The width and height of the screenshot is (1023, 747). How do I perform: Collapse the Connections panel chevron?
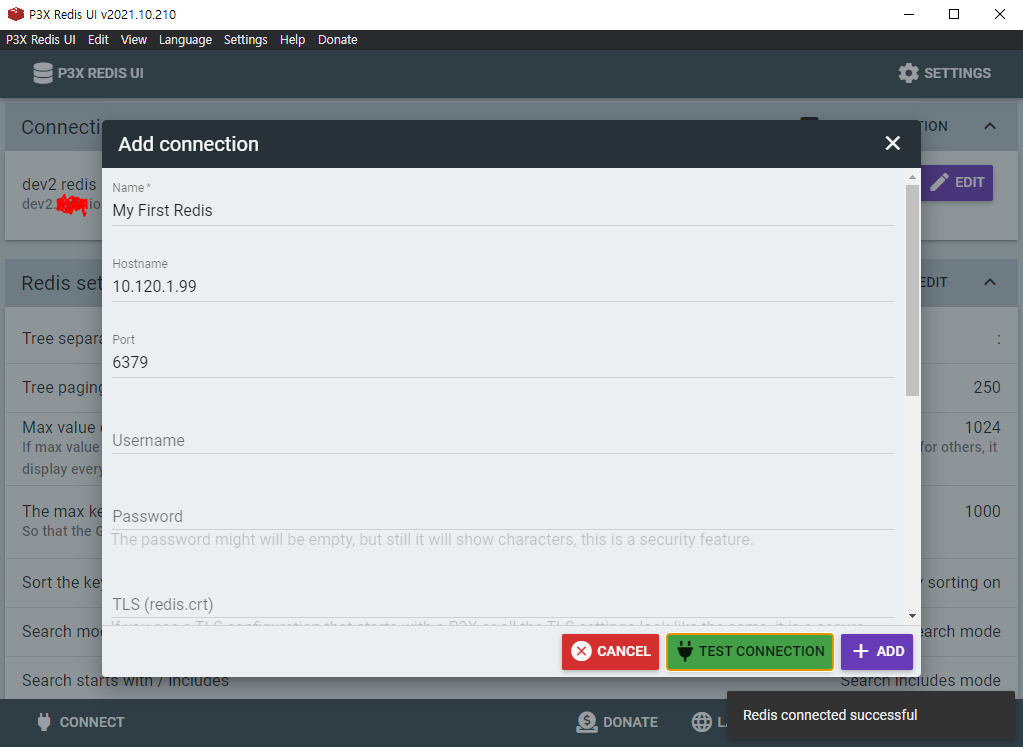(x=990, y=126)
